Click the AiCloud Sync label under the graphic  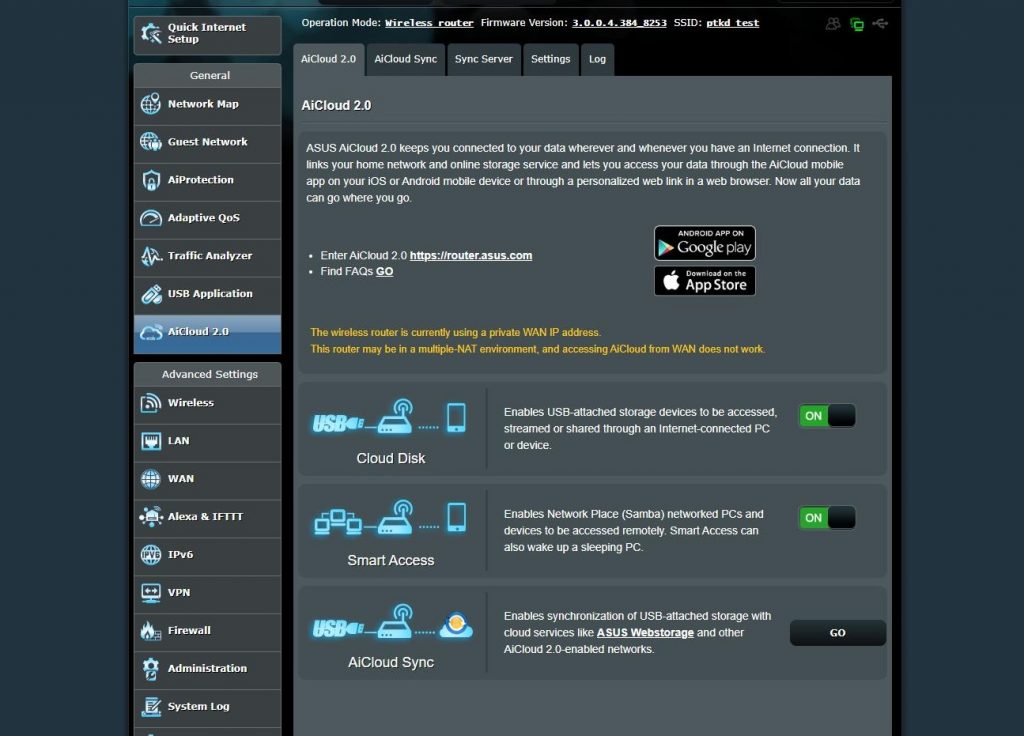tap(391, 662)
